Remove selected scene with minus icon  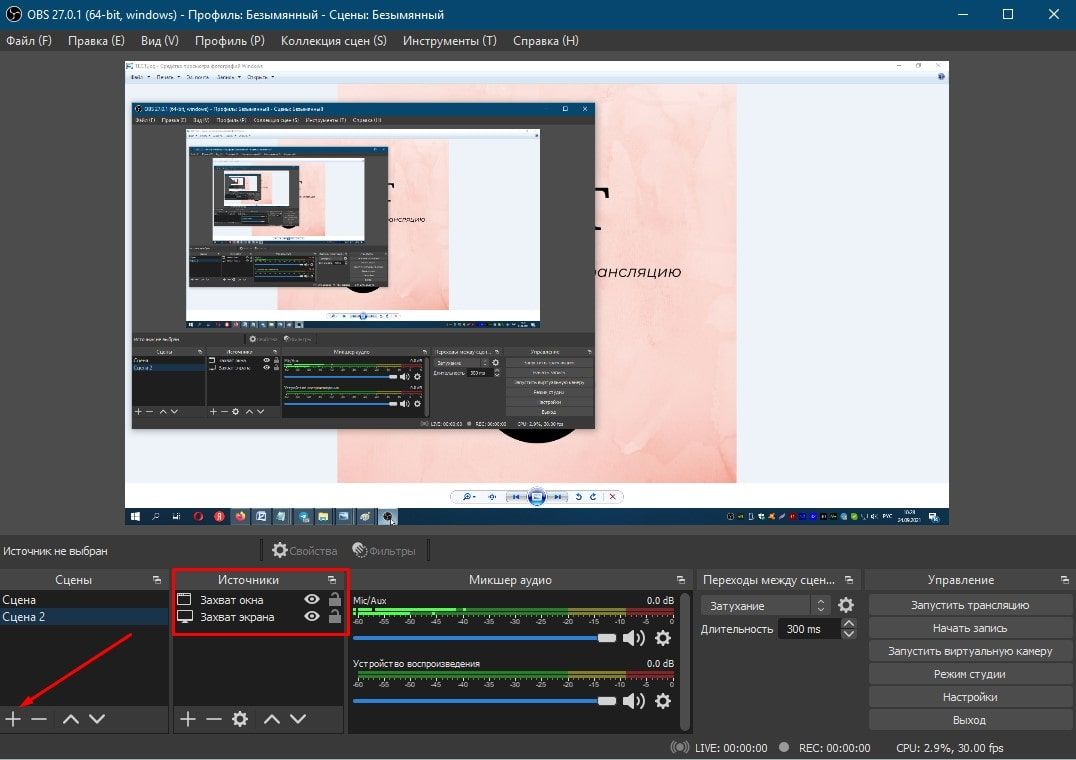tap(39, 719)
